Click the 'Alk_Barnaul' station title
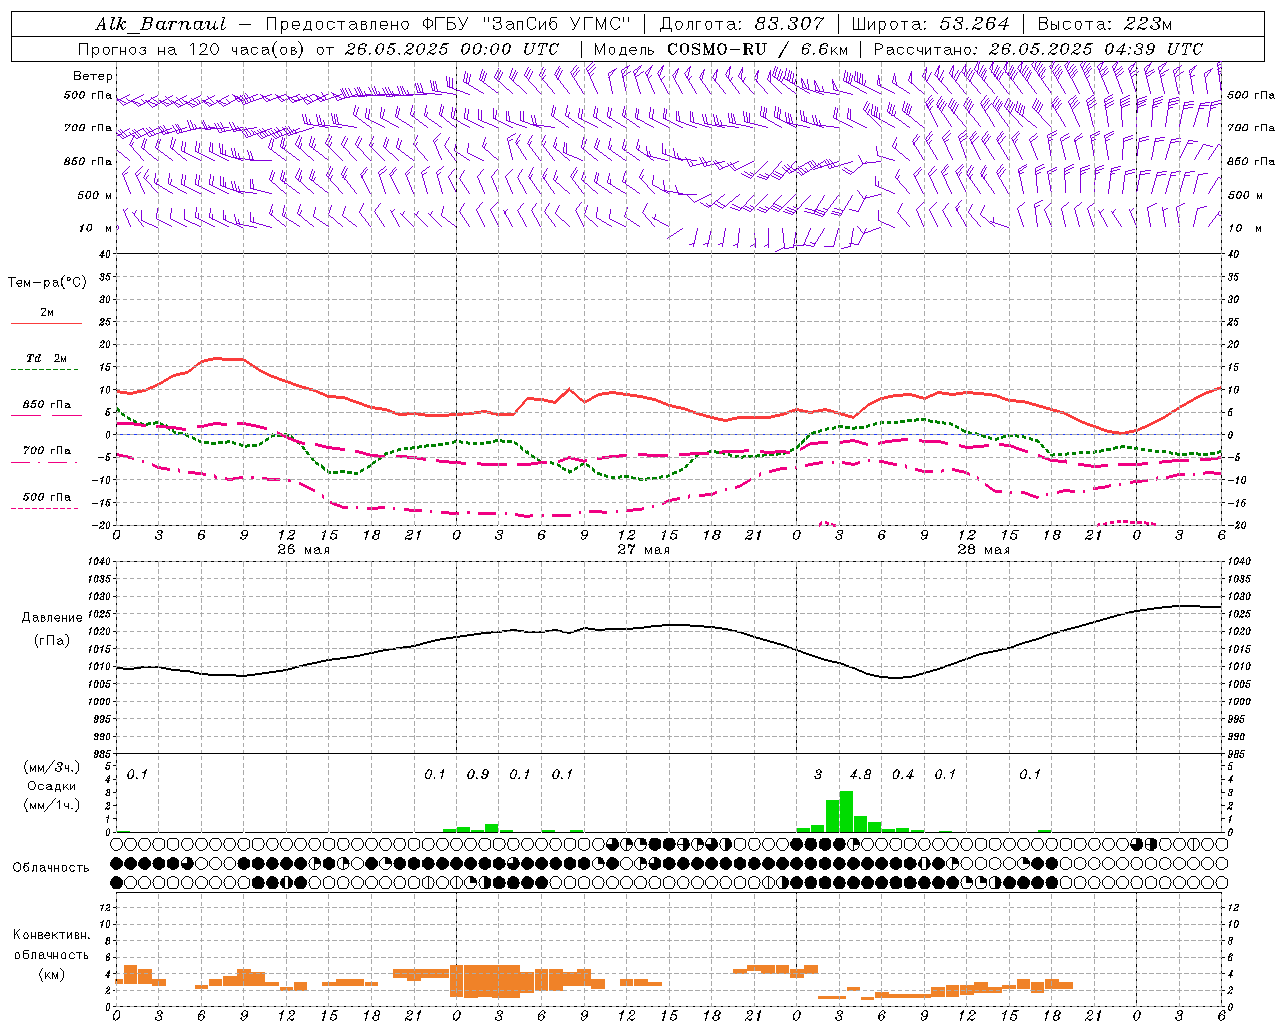 point(161,24)
